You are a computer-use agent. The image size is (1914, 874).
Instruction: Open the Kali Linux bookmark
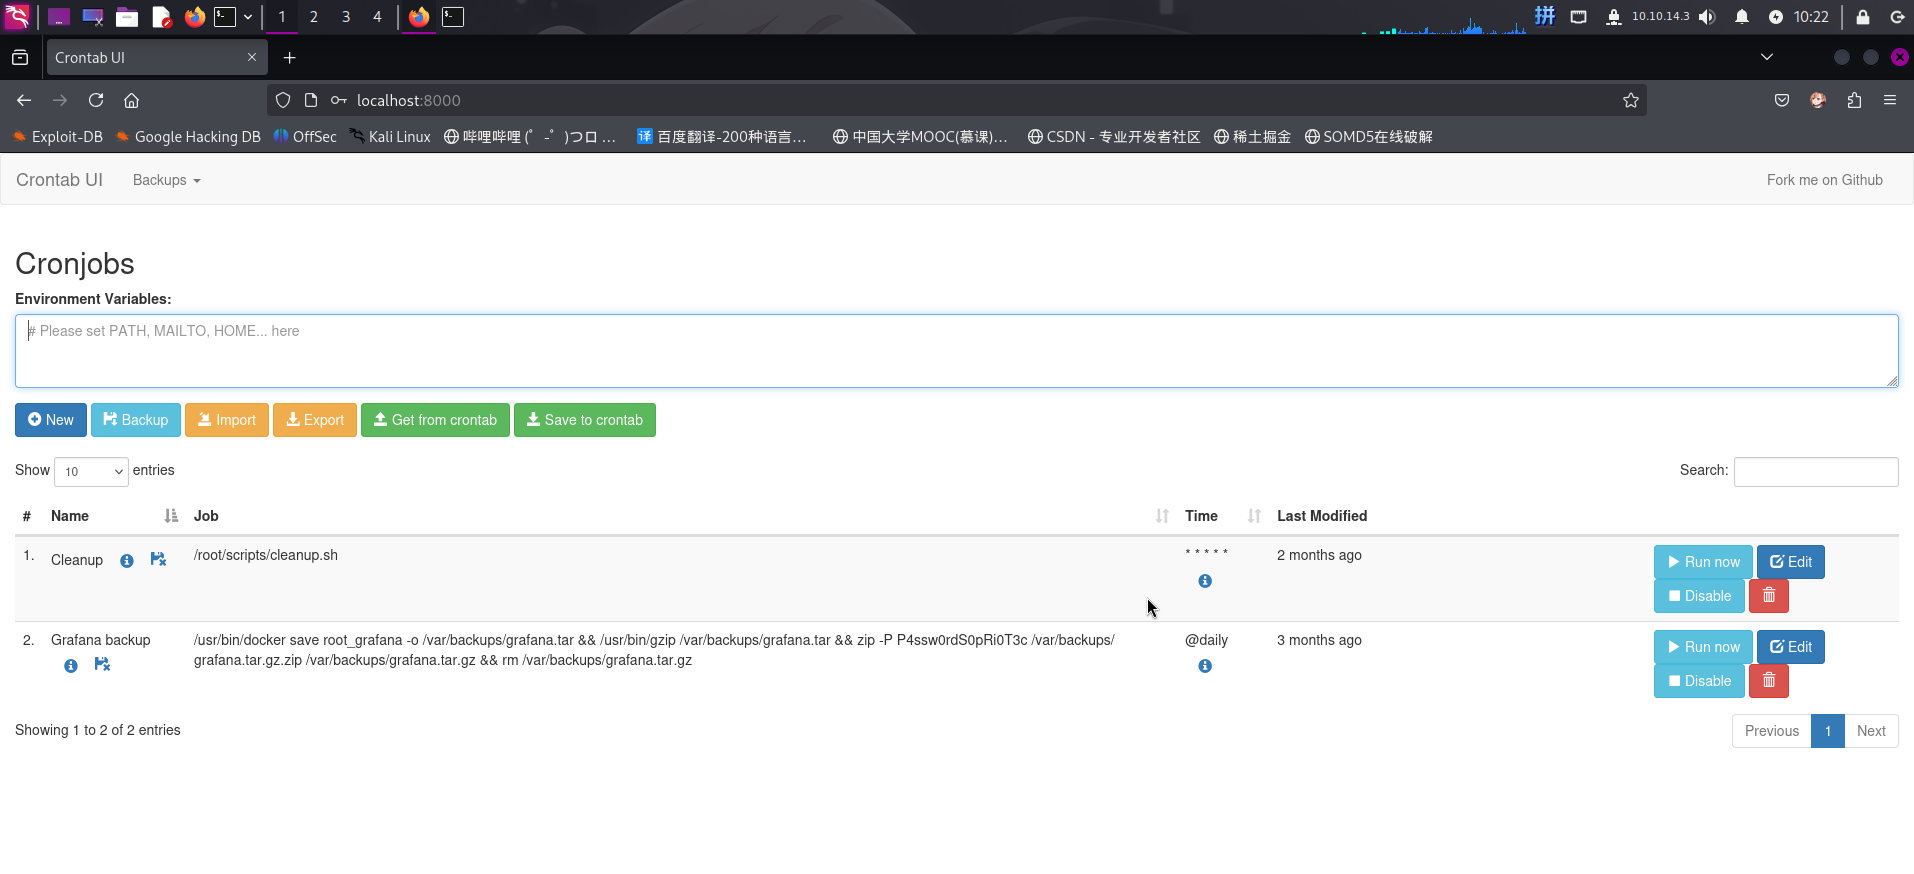[390, 137]
